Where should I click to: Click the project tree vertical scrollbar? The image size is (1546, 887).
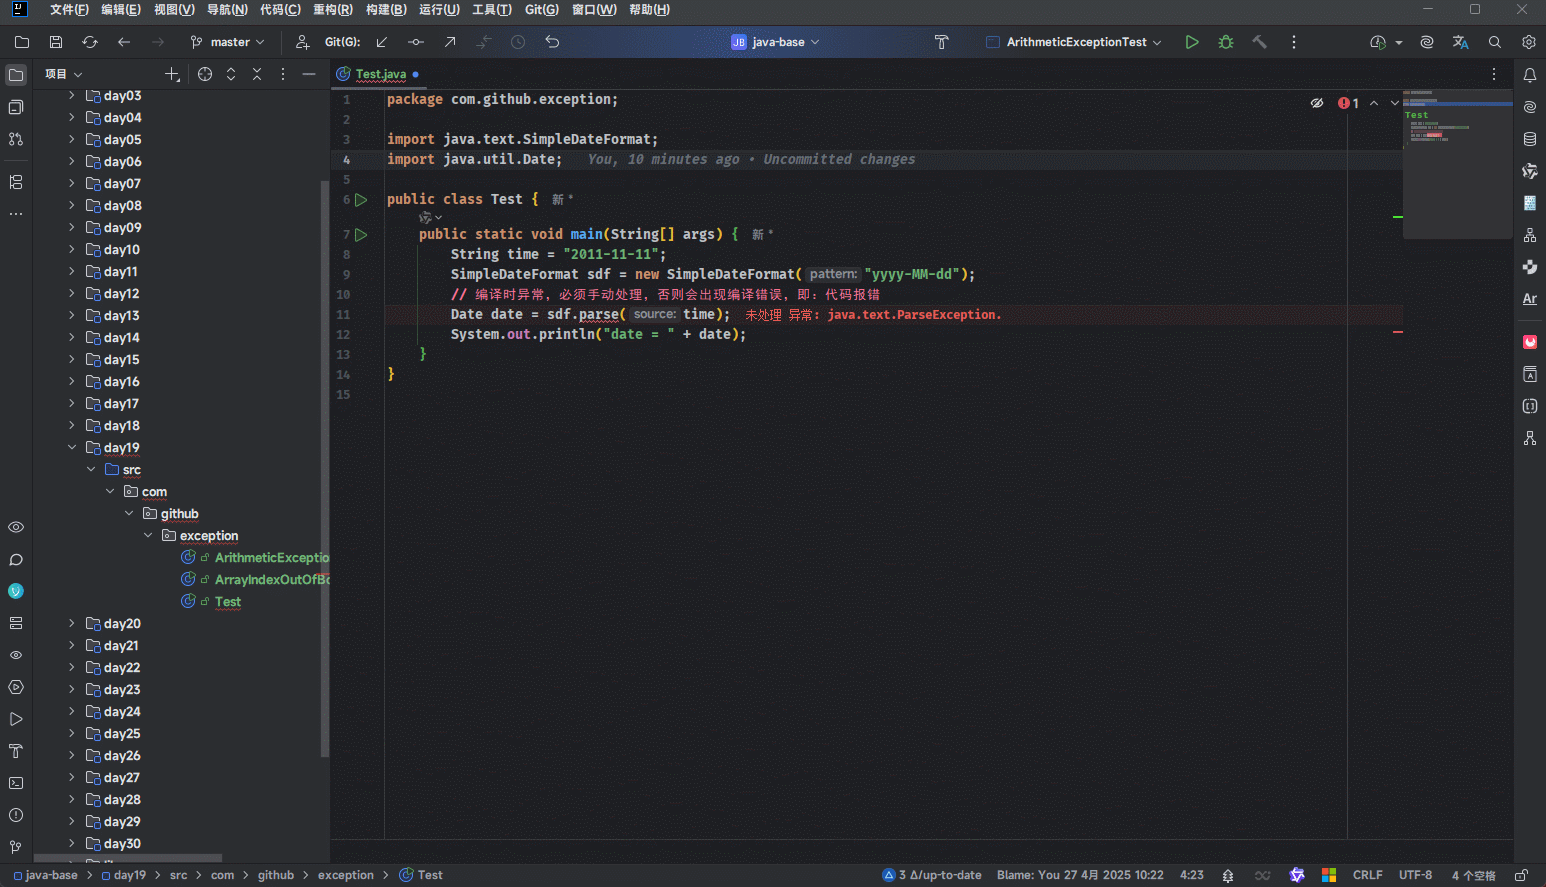click(324, 470)
